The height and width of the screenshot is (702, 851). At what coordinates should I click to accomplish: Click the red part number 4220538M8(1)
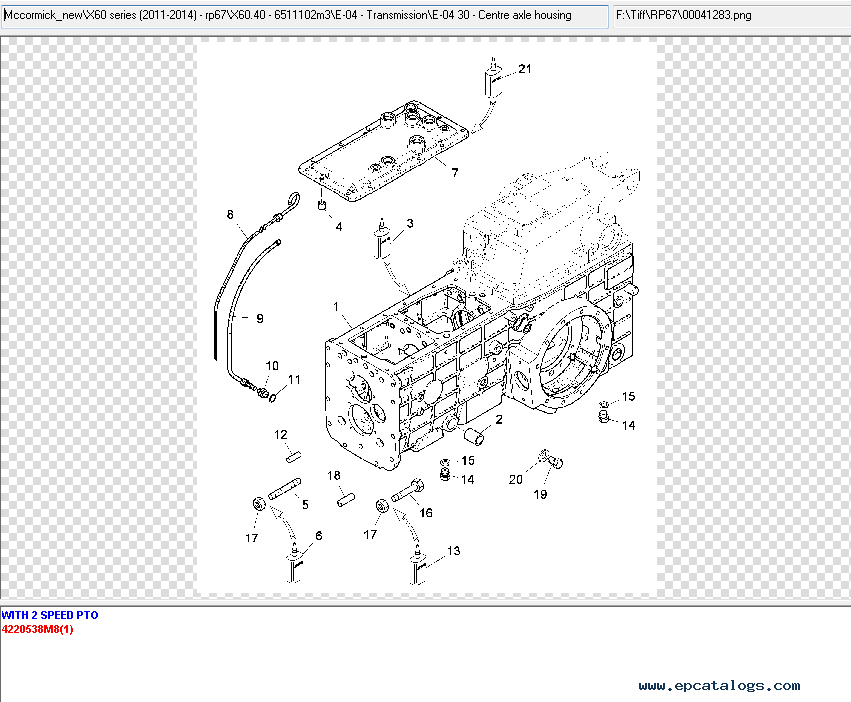point(37,629)
